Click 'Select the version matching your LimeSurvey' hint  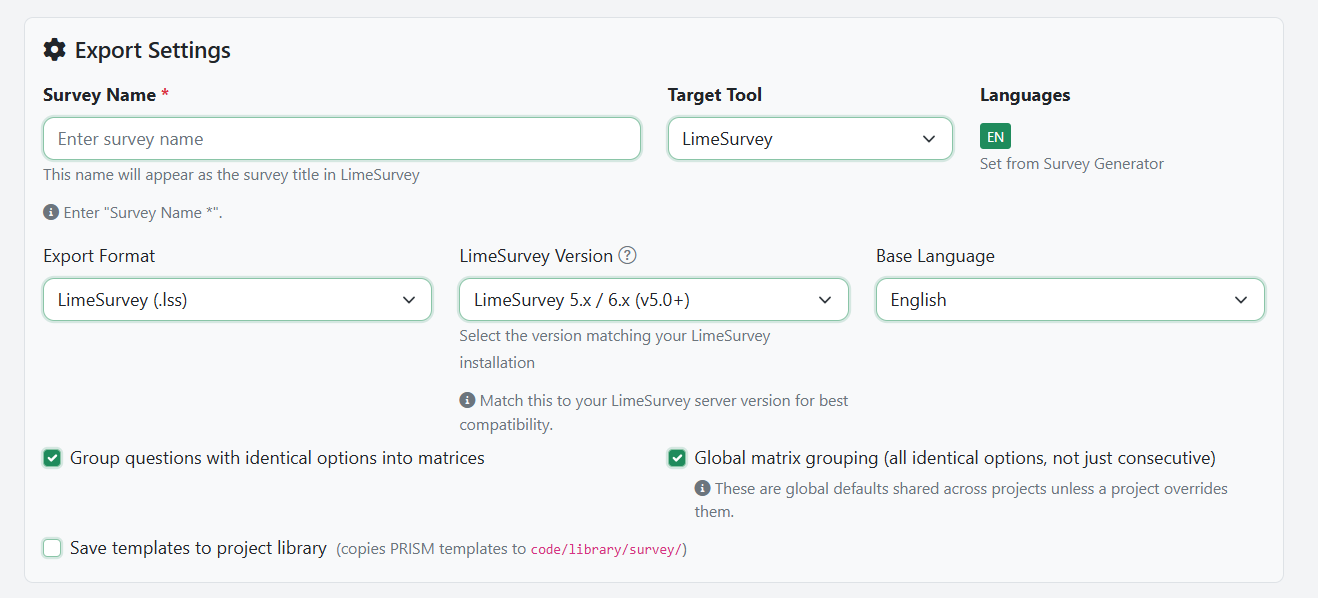click(x=615, y=349)
